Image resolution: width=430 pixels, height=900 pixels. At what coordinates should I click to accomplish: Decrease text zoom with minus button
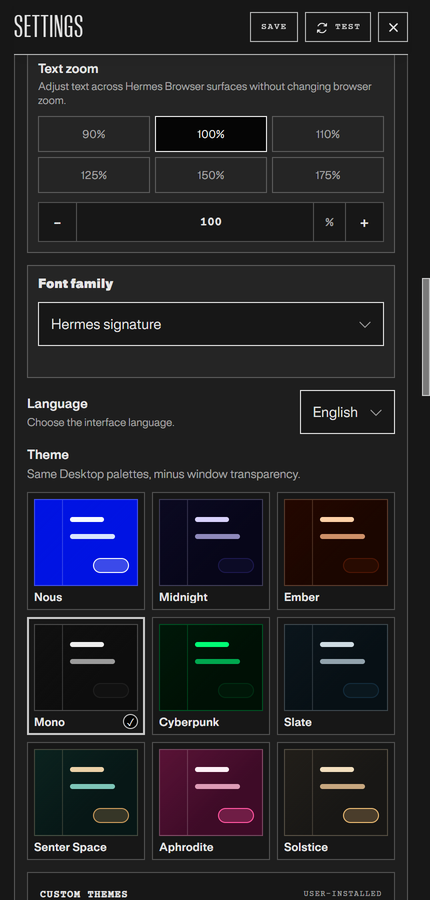(x=57, y=222)
